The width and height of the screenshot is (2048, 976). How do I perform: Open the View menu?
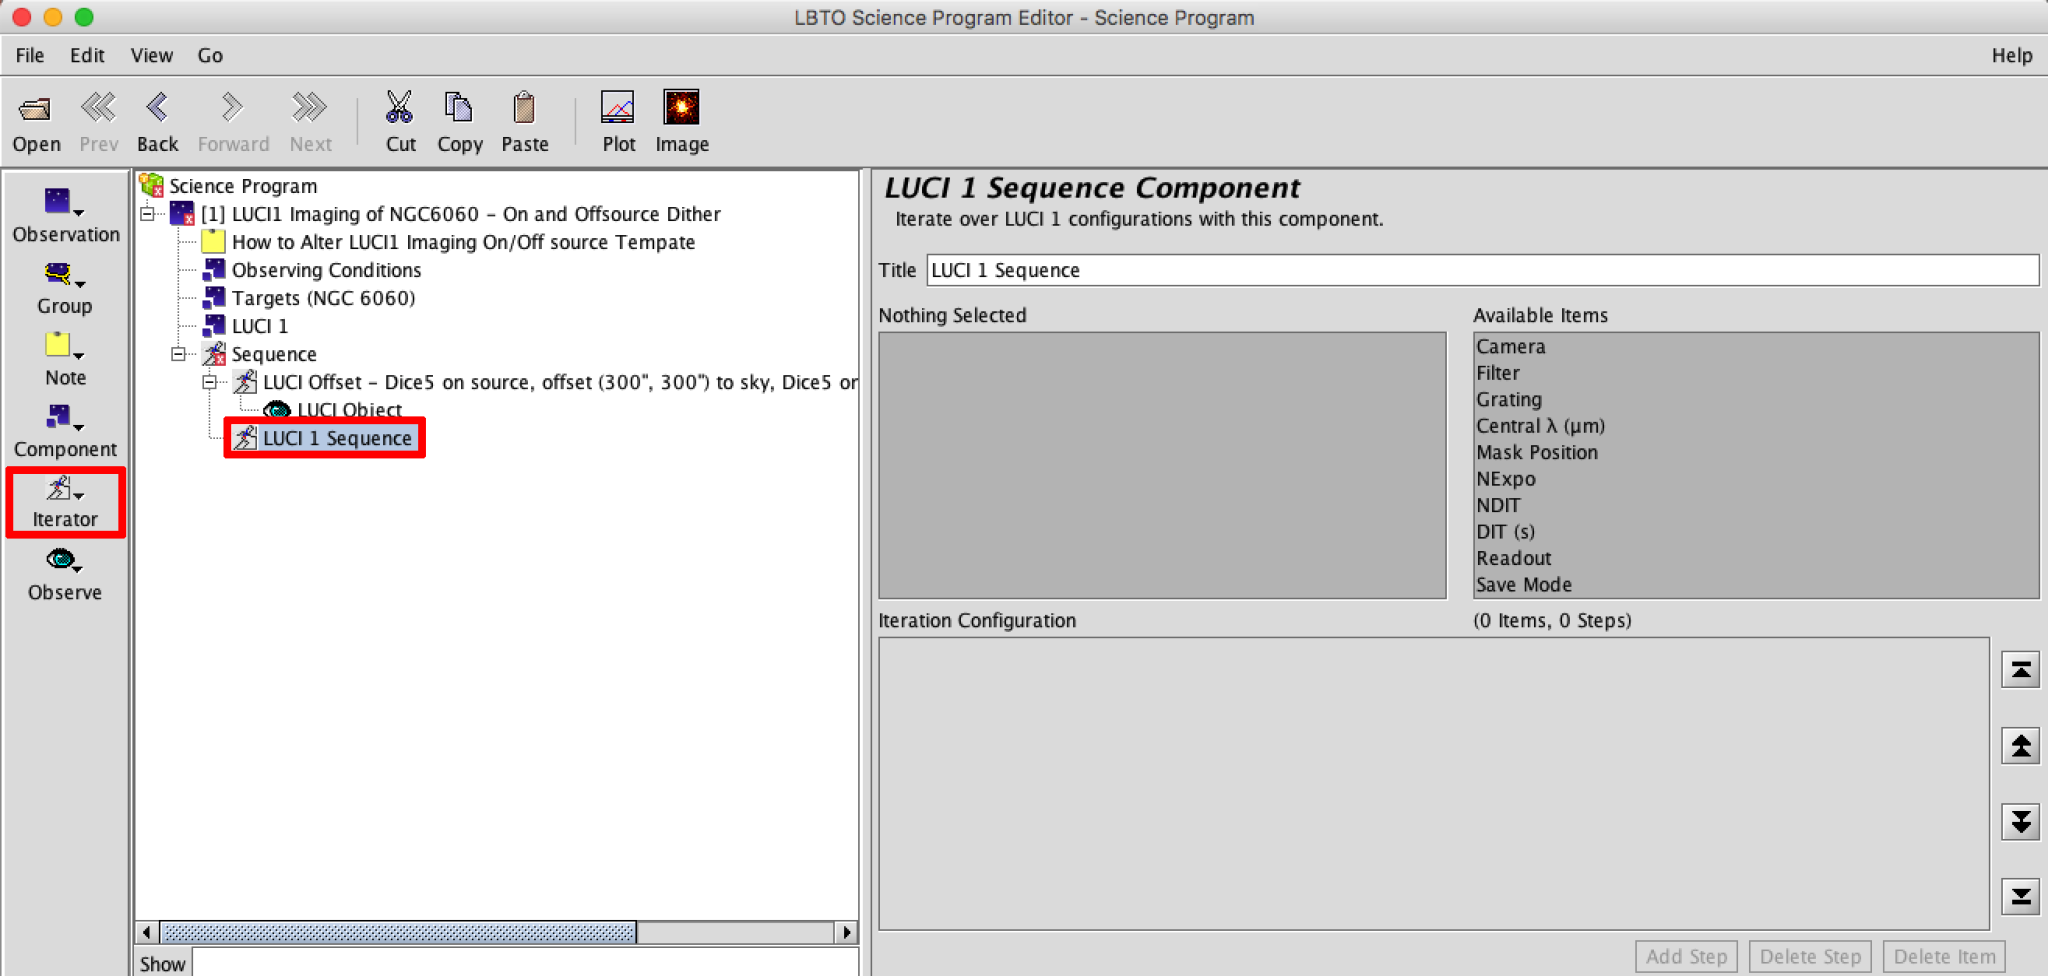pyautogui.click(x=151, y=55)
